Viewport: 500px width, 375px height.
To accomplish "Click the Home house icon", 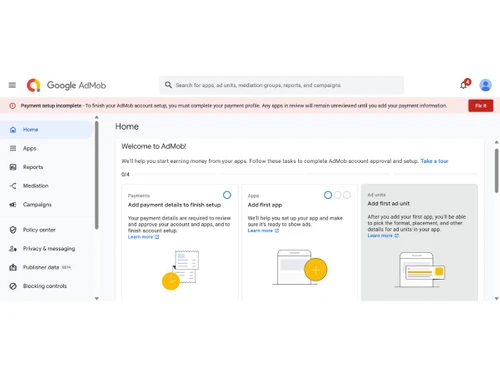I will (13, 130).
